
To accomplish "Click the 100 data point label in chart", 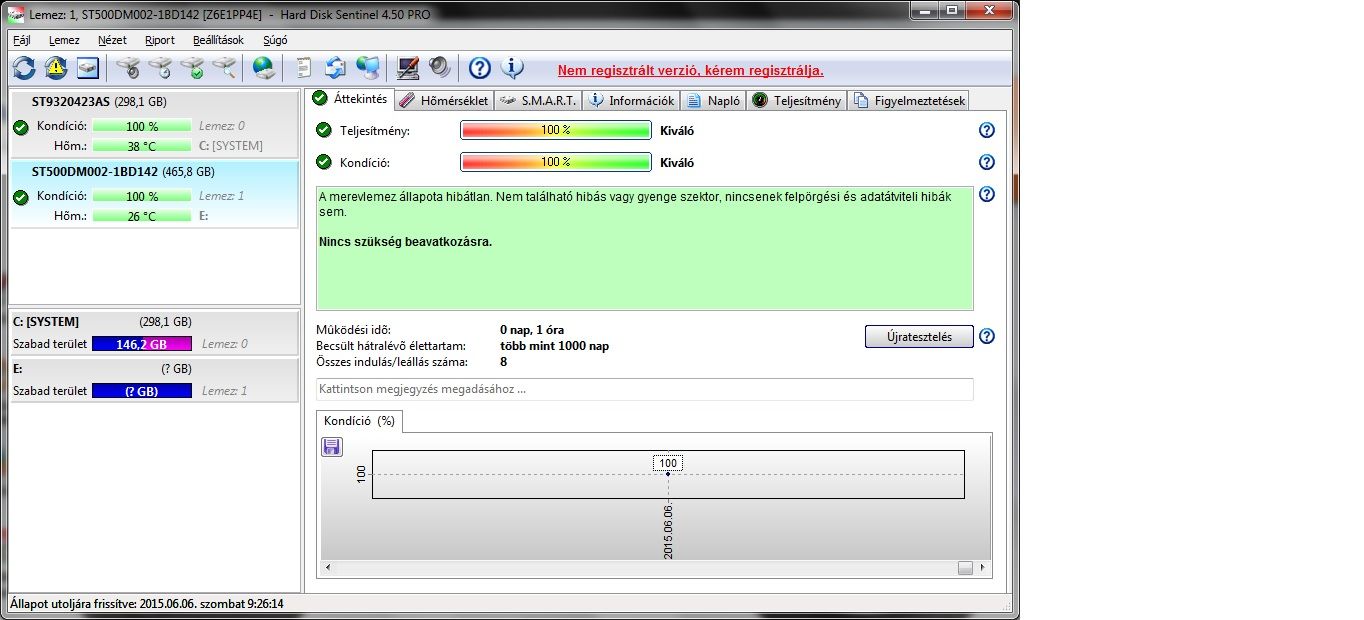I will pos(668,463).
